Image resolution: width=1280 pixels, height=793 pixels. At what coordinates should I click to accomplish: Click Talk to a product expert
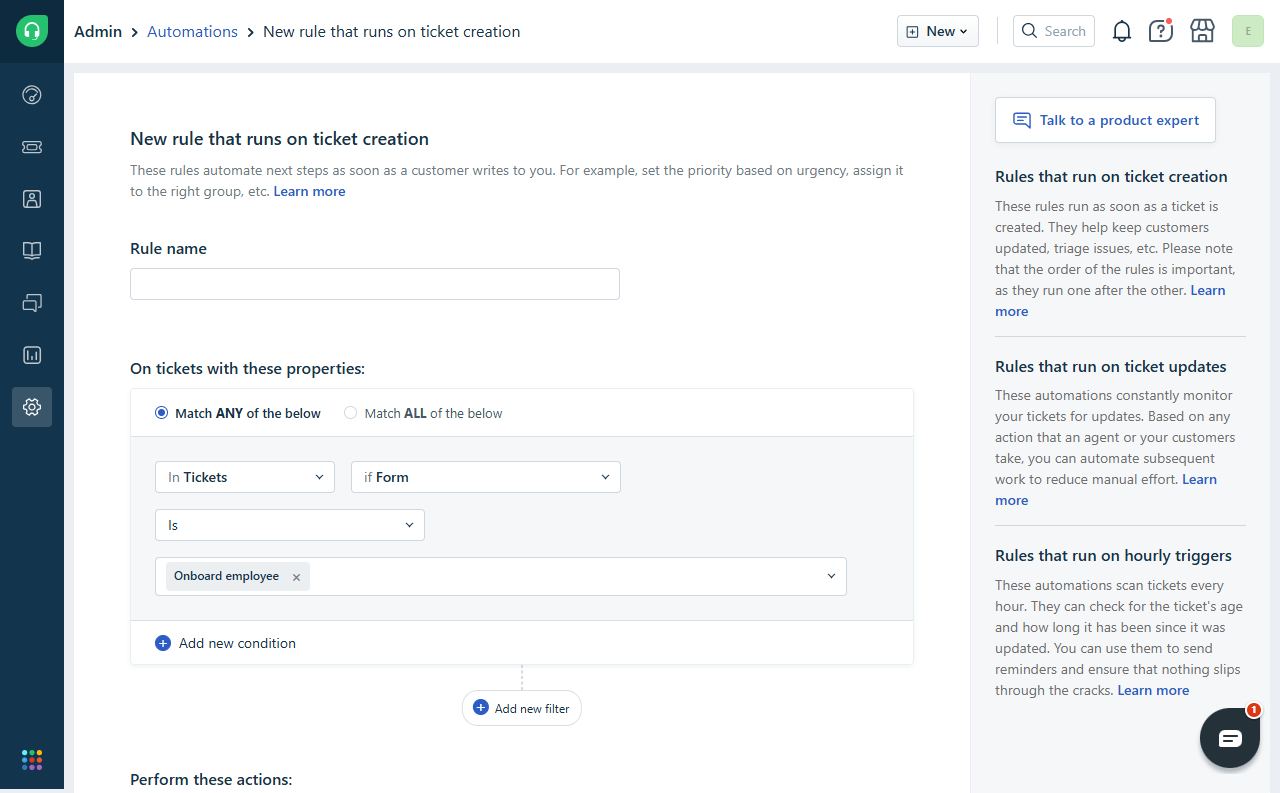pyautogui.click(x=1105, y=120)
